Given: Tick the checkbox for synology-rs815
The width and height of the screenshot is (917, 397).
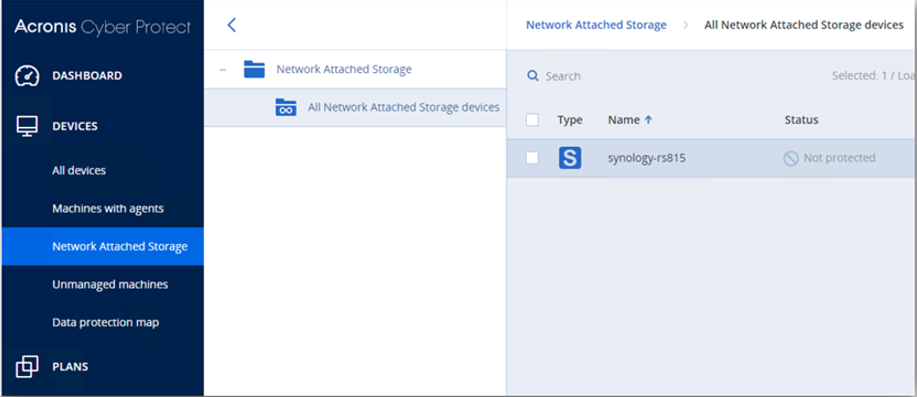Looking at the screenshot, I should 532,158.
